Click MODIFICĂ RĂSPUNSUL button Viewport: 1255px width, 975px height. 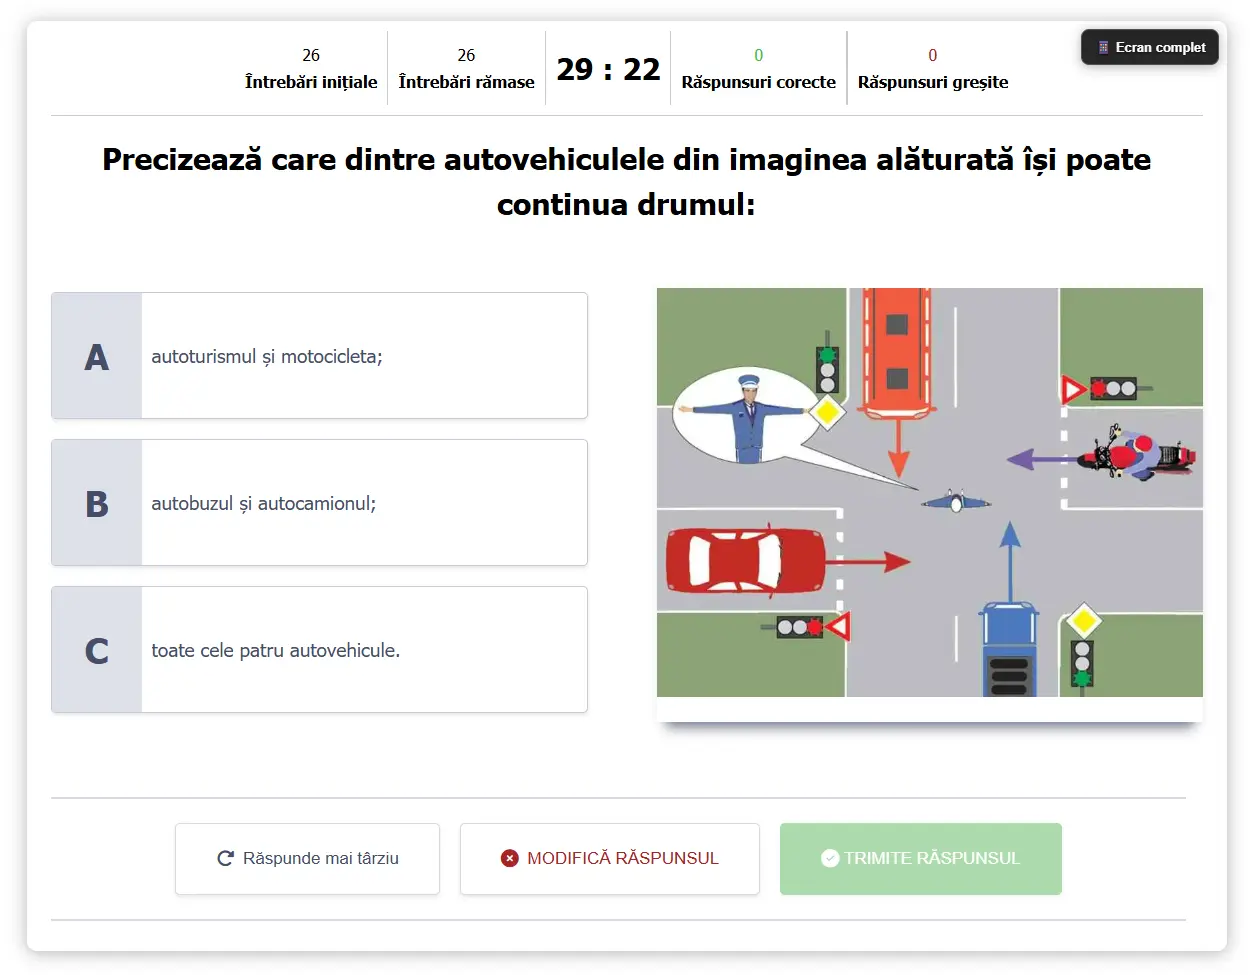click(610, 858)
